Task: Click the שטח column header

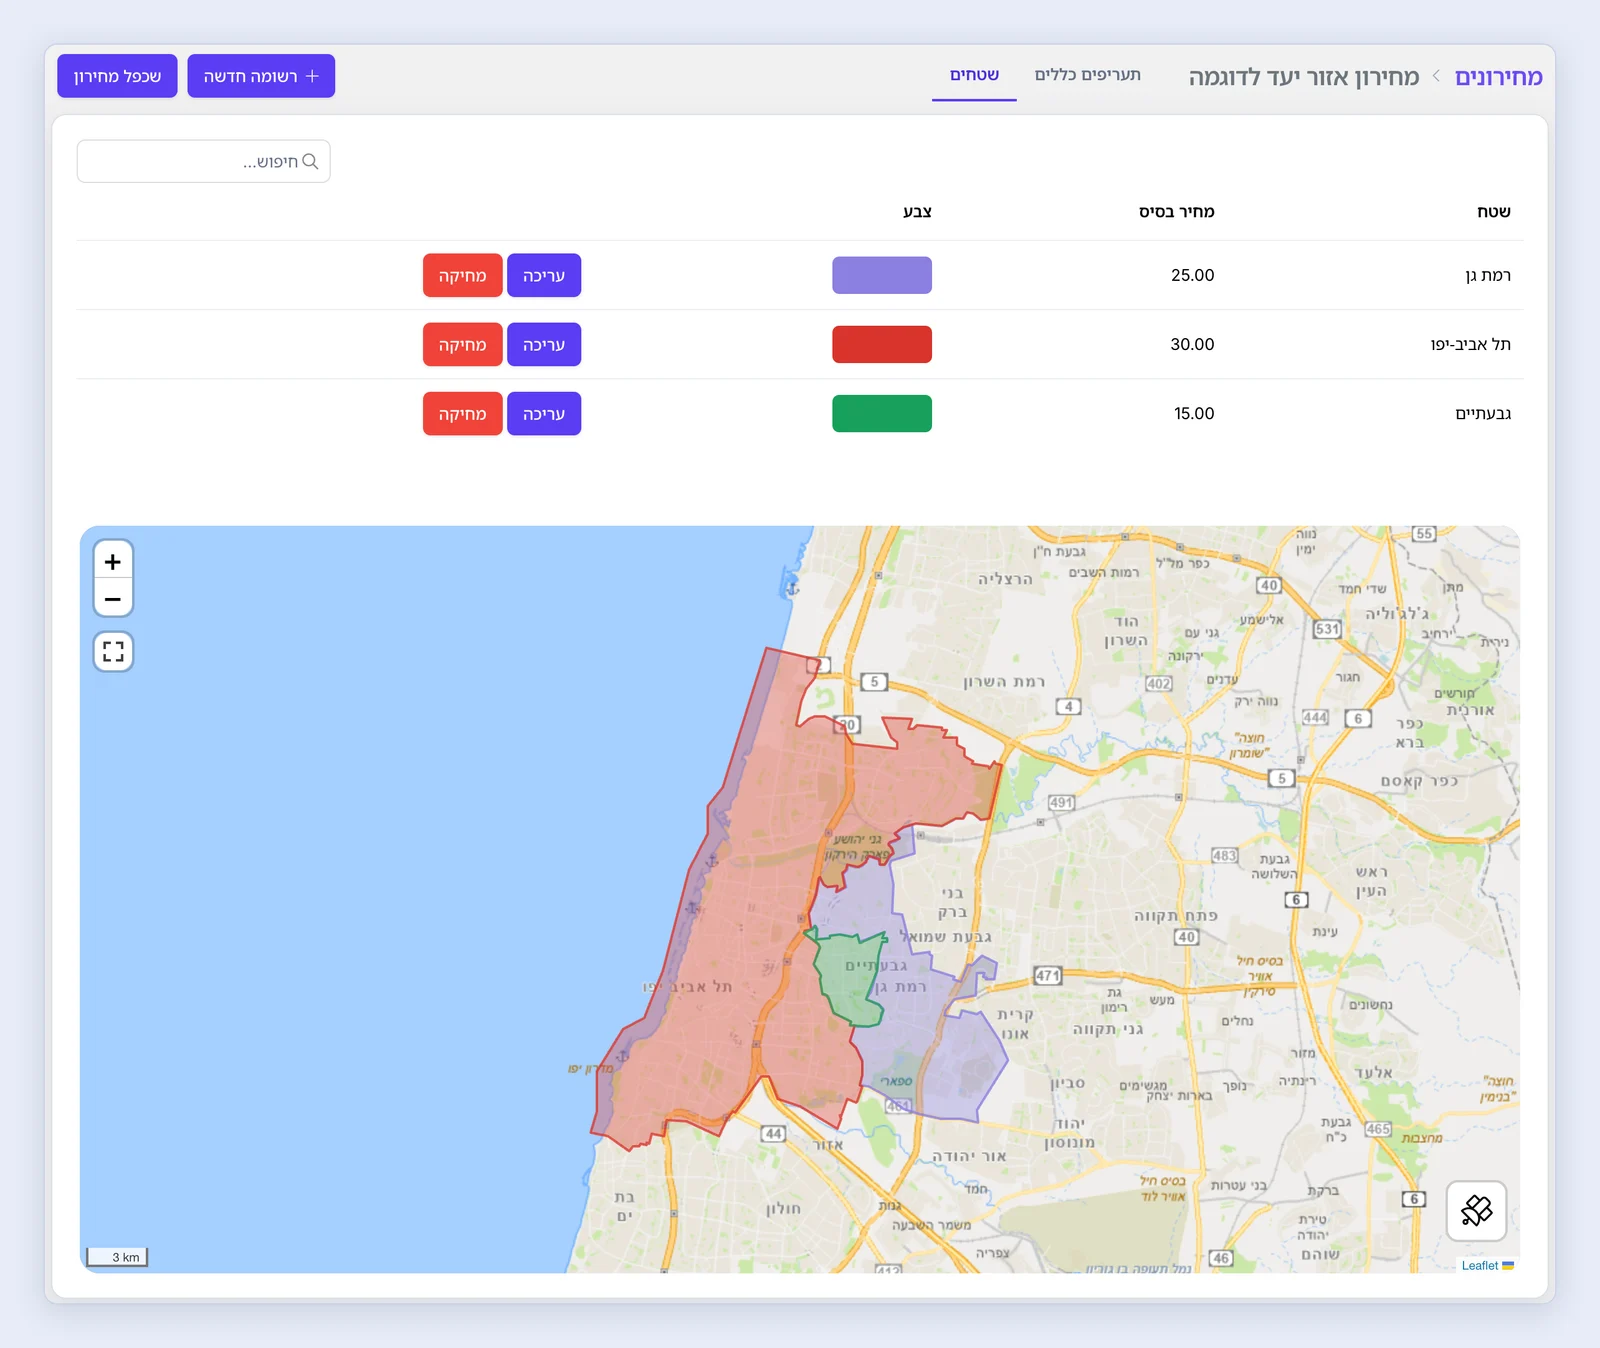Action: click(x=1494, y=211)
